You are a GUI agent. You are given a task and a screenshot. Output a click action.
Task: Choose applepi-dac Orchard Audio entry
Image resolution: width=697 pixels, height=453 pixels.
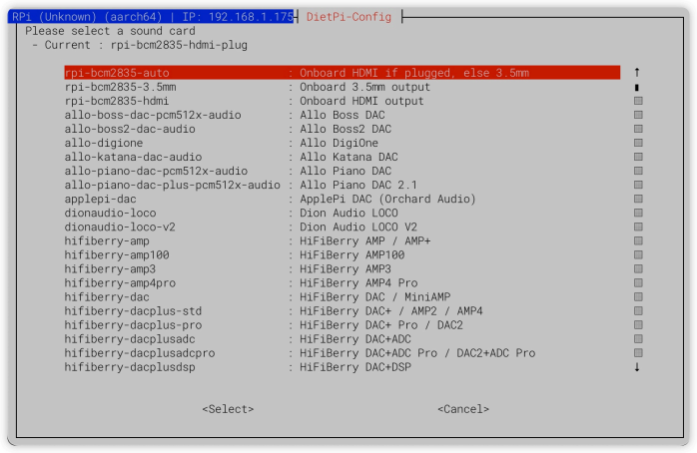point(342,199)
